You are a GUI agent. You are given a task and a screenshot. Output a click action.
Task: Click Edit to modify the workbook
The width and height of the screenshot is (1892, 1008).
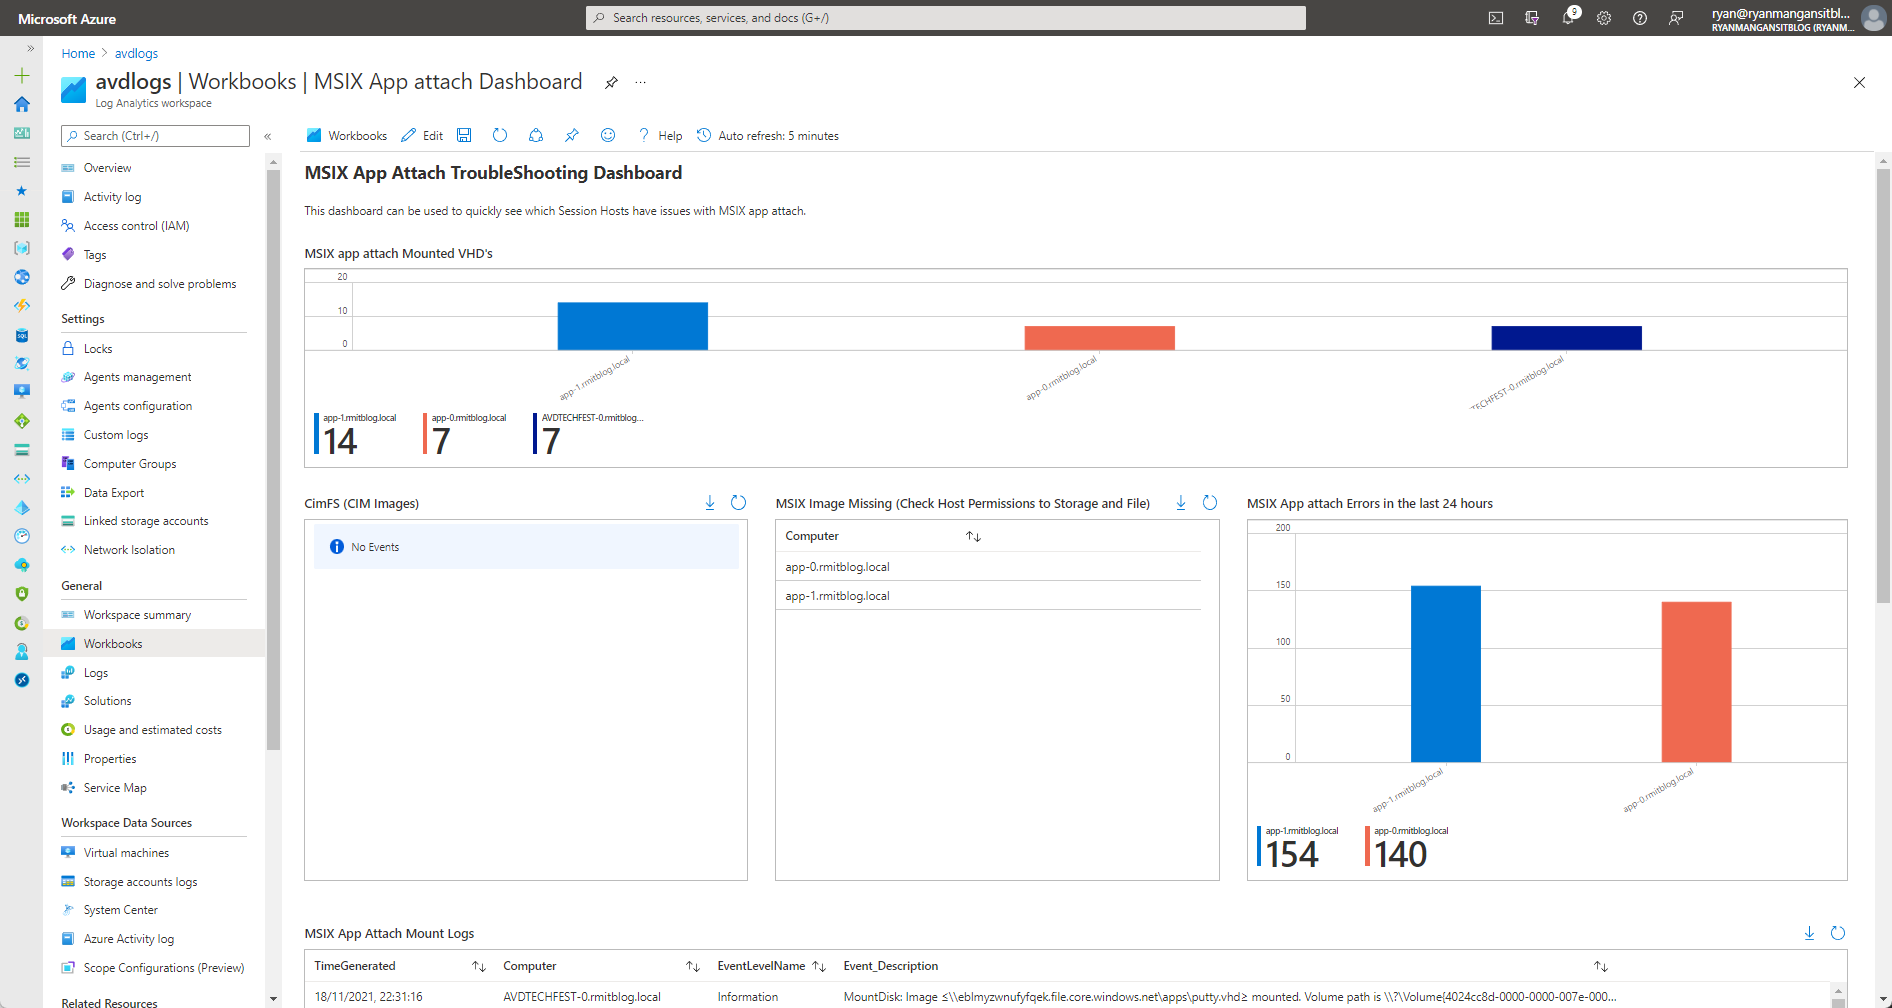[x=422, y=135]
